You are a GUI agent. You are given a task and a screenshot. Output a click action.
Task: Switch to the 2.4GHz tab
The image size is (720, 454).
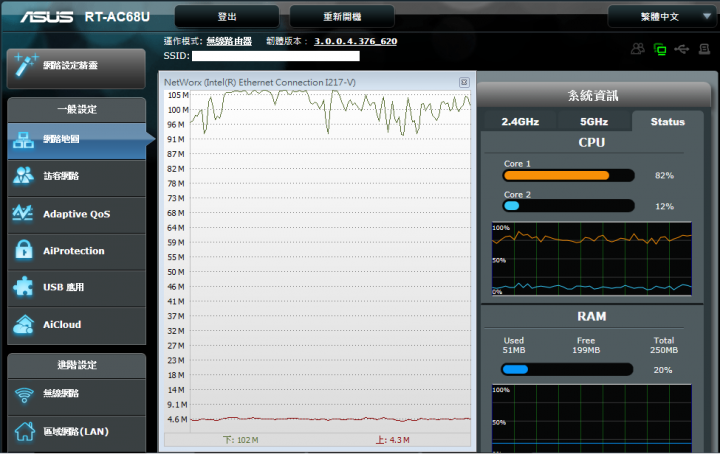520,122
